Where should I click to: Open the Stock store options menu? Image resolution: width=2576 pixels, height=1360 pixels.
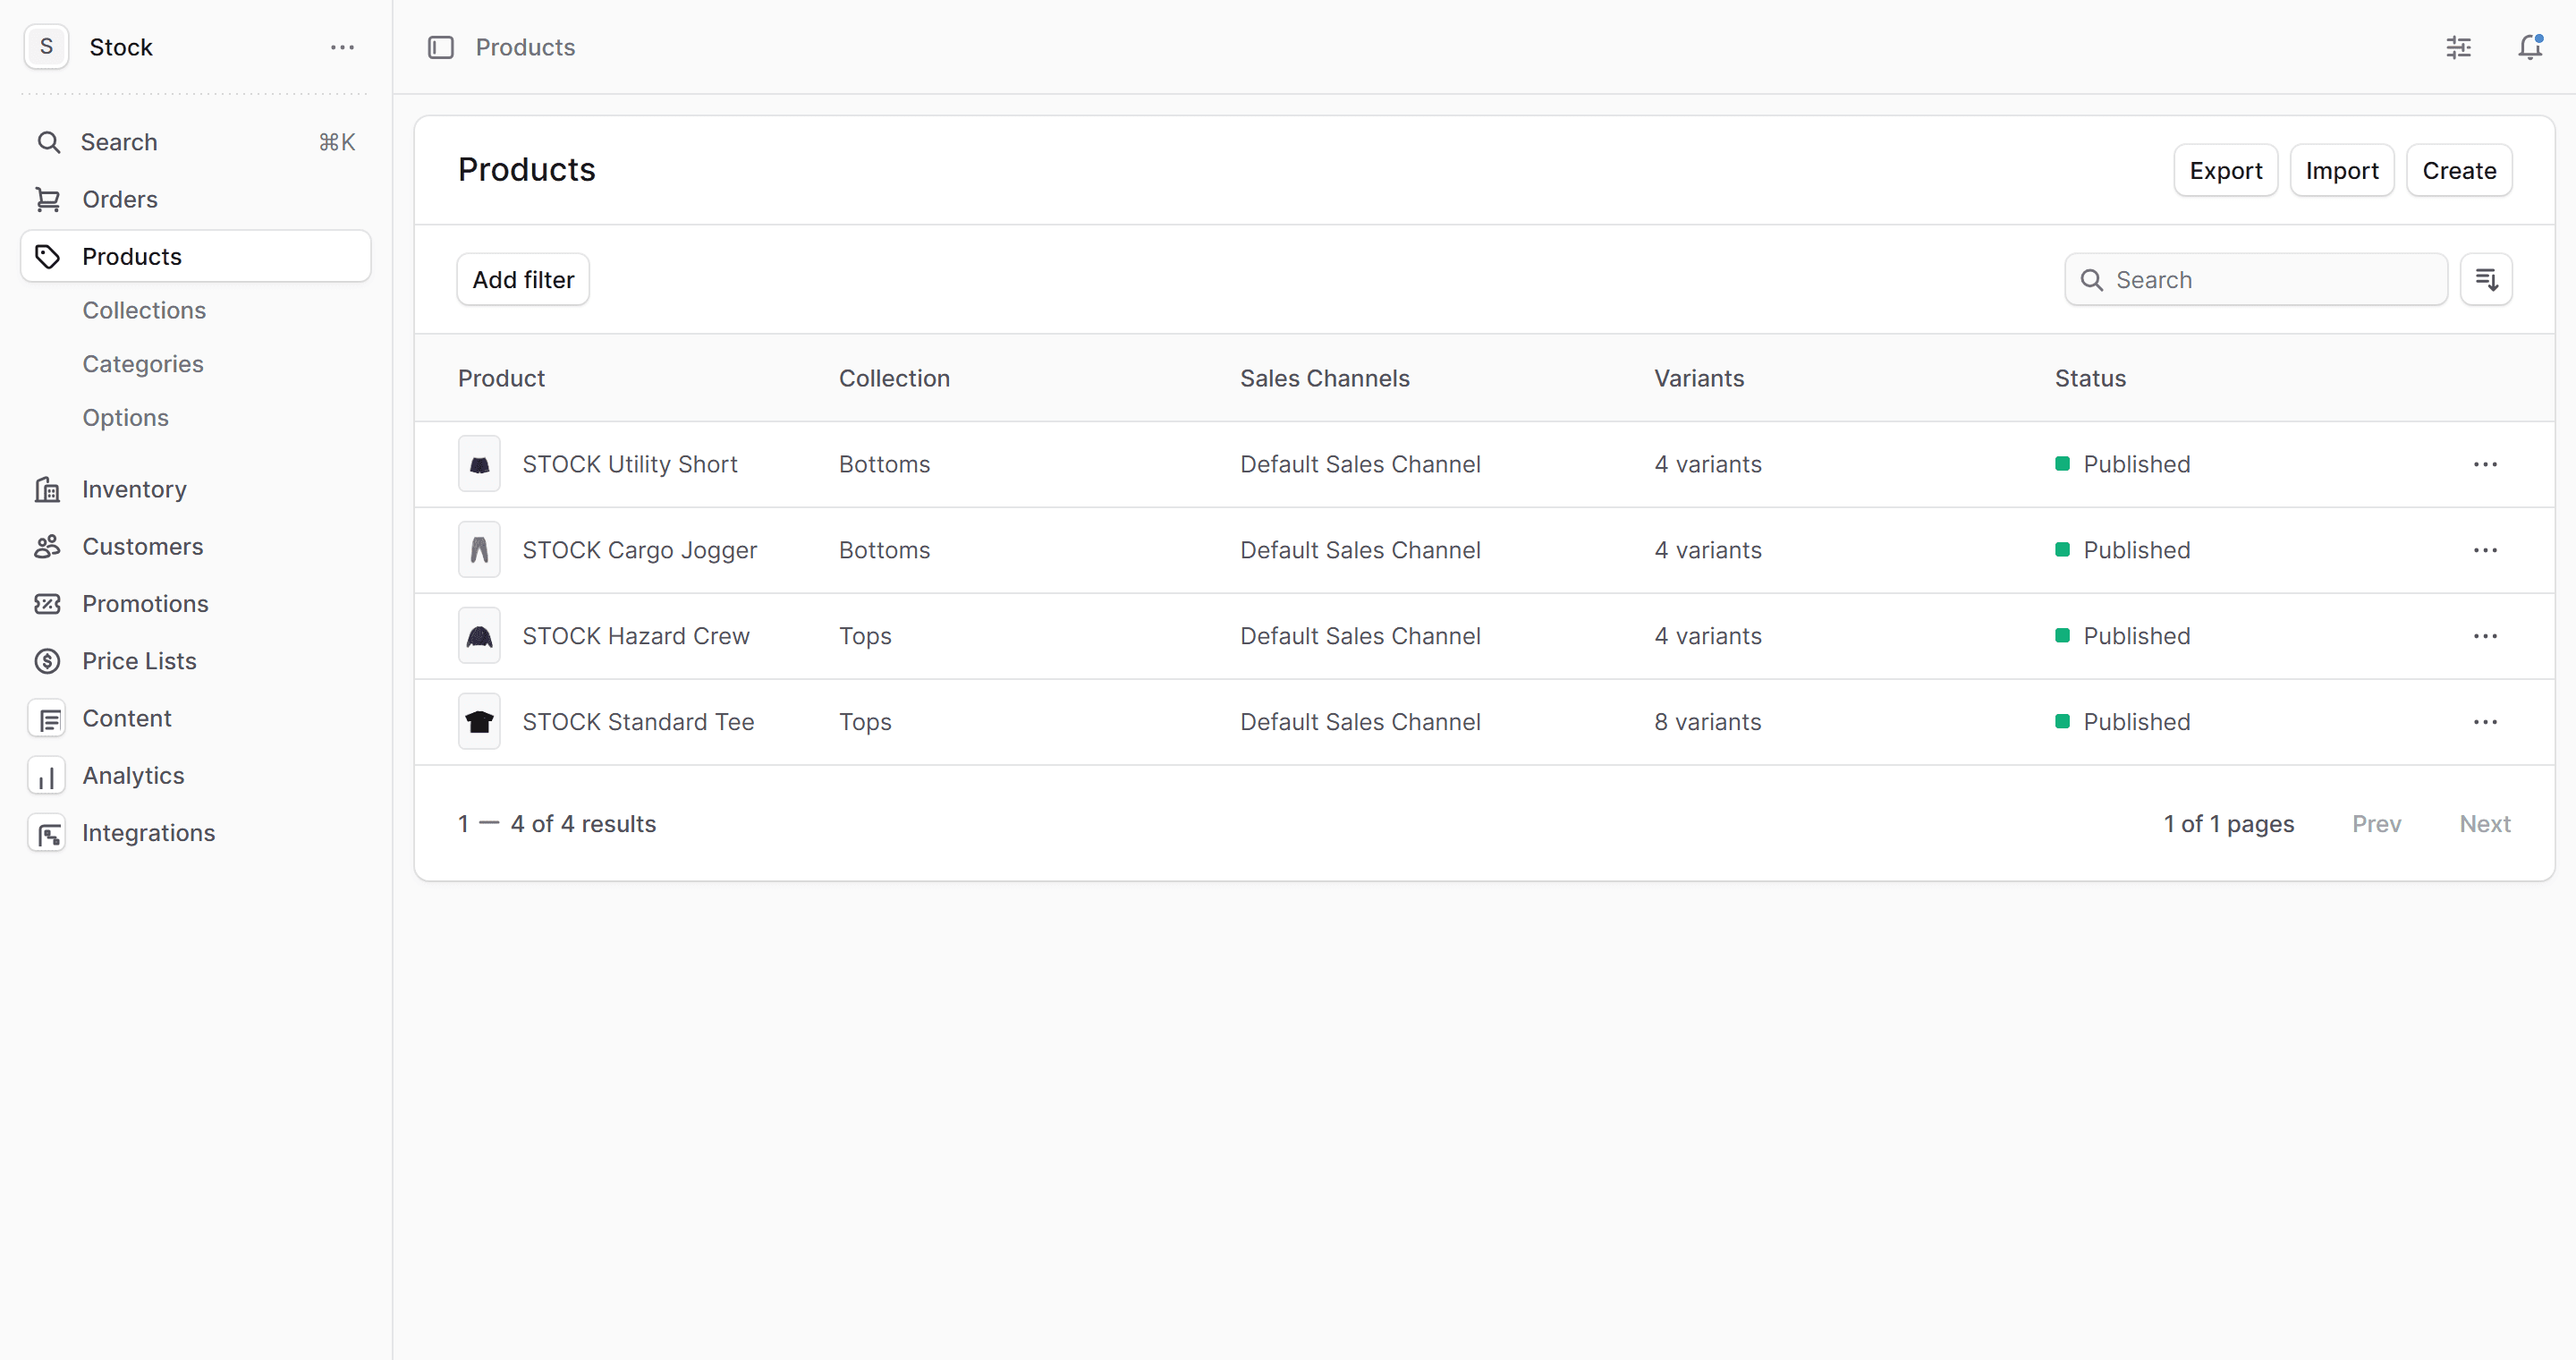(342, 47)
